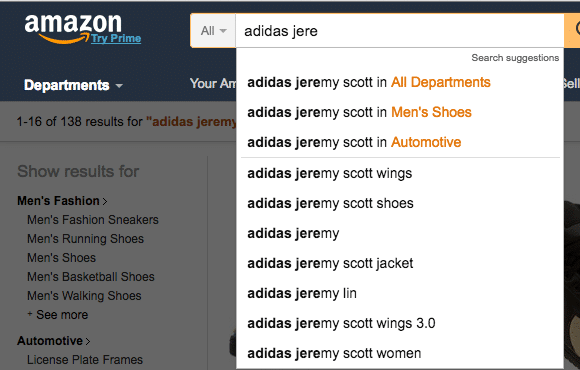Click the Show results for heading
Viewport: 580px width, 370px height.
(78, 171)
